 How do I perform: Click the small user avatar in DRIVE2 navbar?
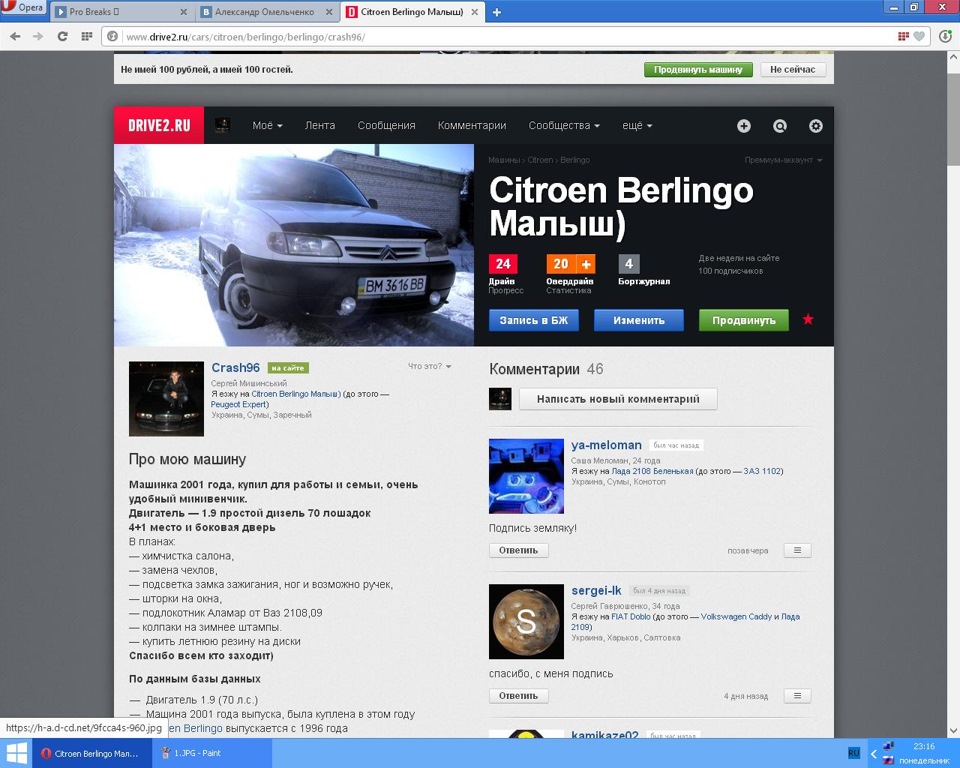(222, 126)
